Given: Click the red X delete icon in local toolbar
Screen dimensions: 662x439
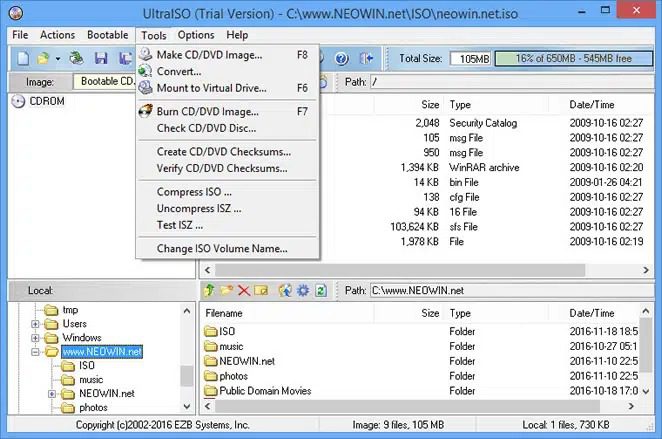Looking at the screenshot, I should tap(243, 290).
